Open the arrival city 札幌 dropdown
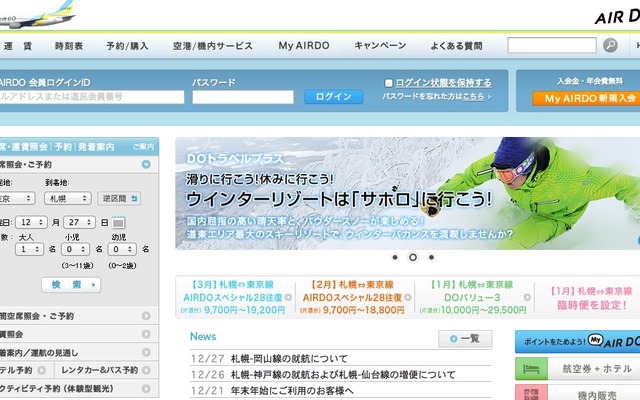The height and width of the screenshot is (400, 640). (x=67, y=198)
